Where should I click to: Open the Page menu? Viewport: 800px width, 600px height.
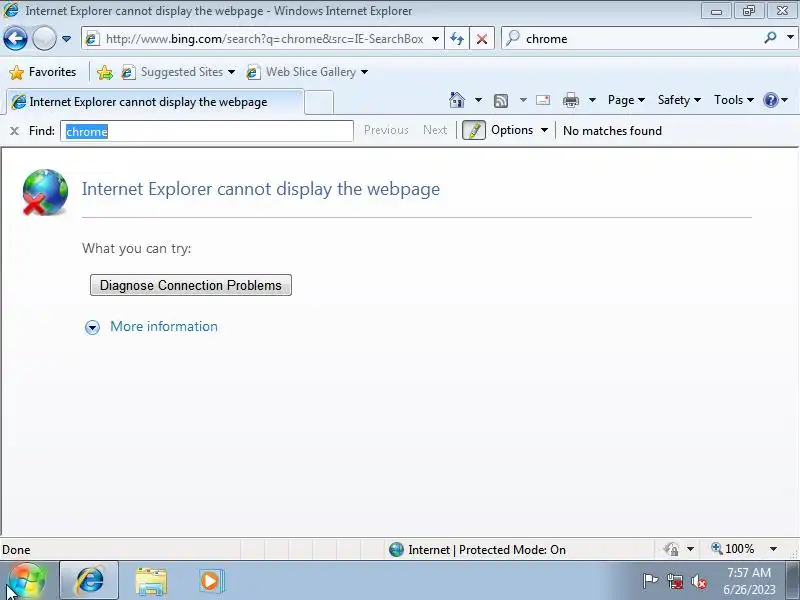(626, 100)
